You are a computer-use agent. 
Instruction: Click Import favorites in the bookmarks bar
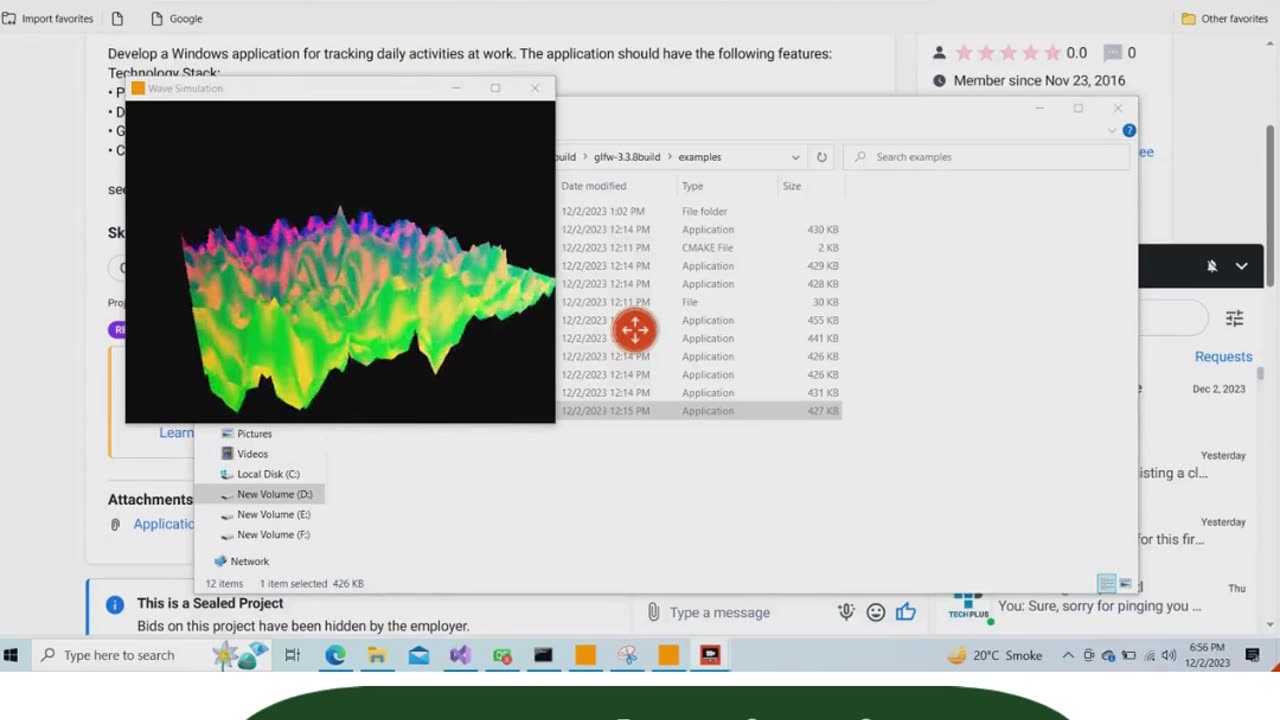[48, 19]
